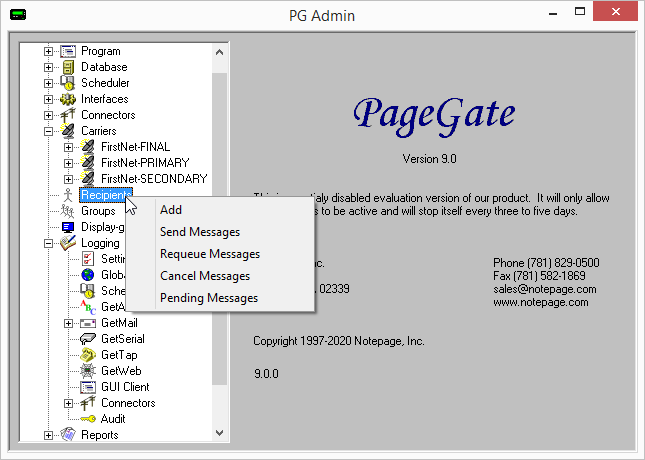This screenshot has height=460, width=645.
Task: Collapse the Logging node
Action: [48, 244]
